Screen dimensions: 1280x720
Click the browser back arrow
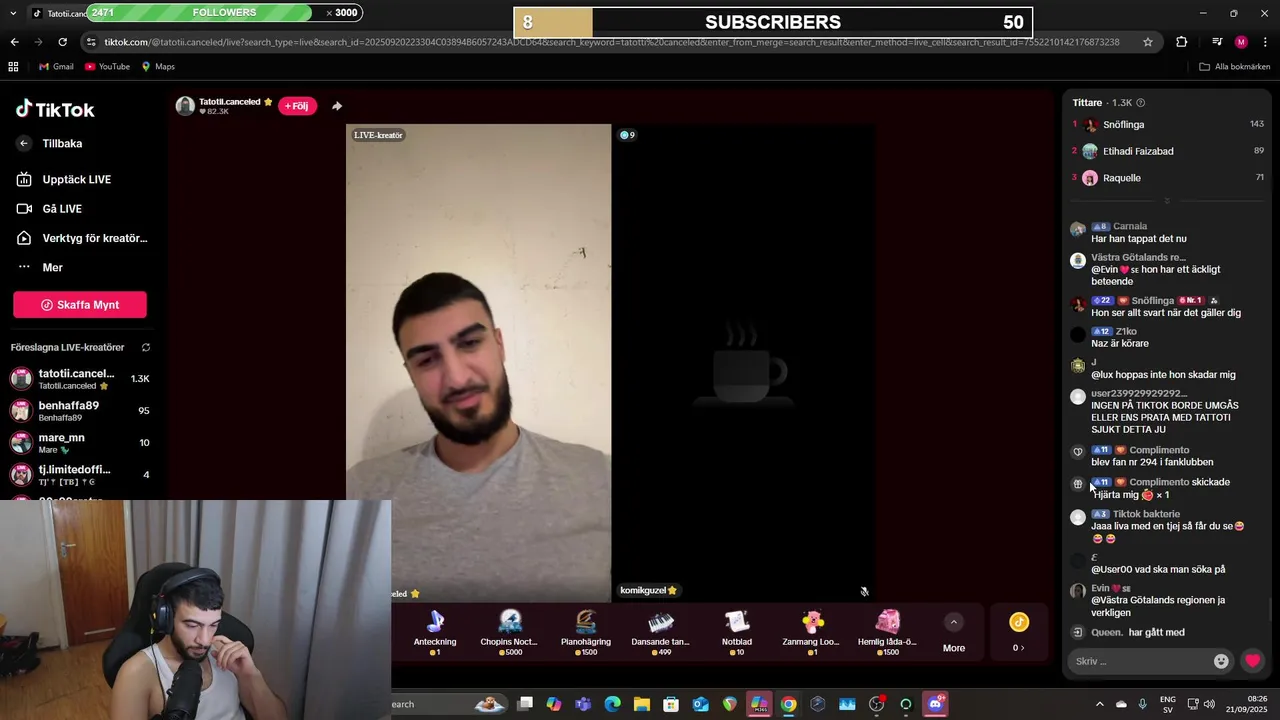(x=14, y=42)
